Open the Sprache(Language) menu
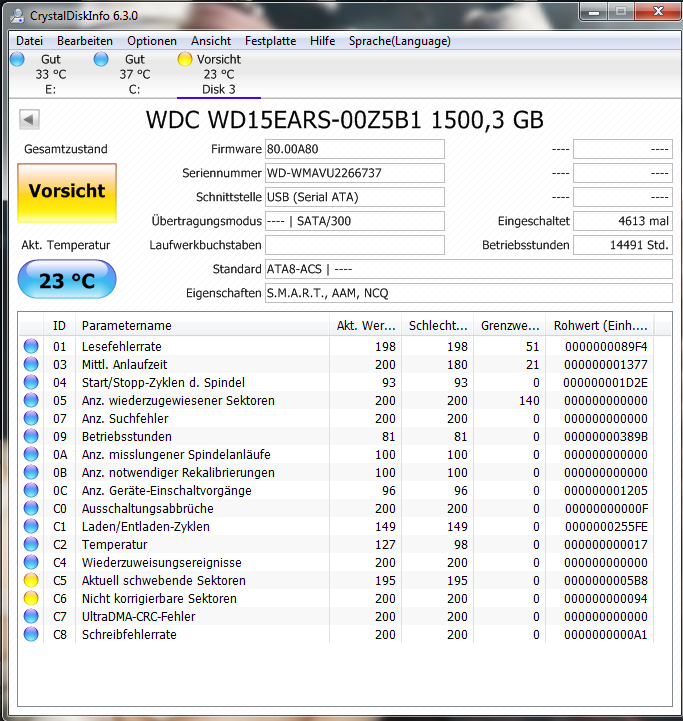 point(400,41)
